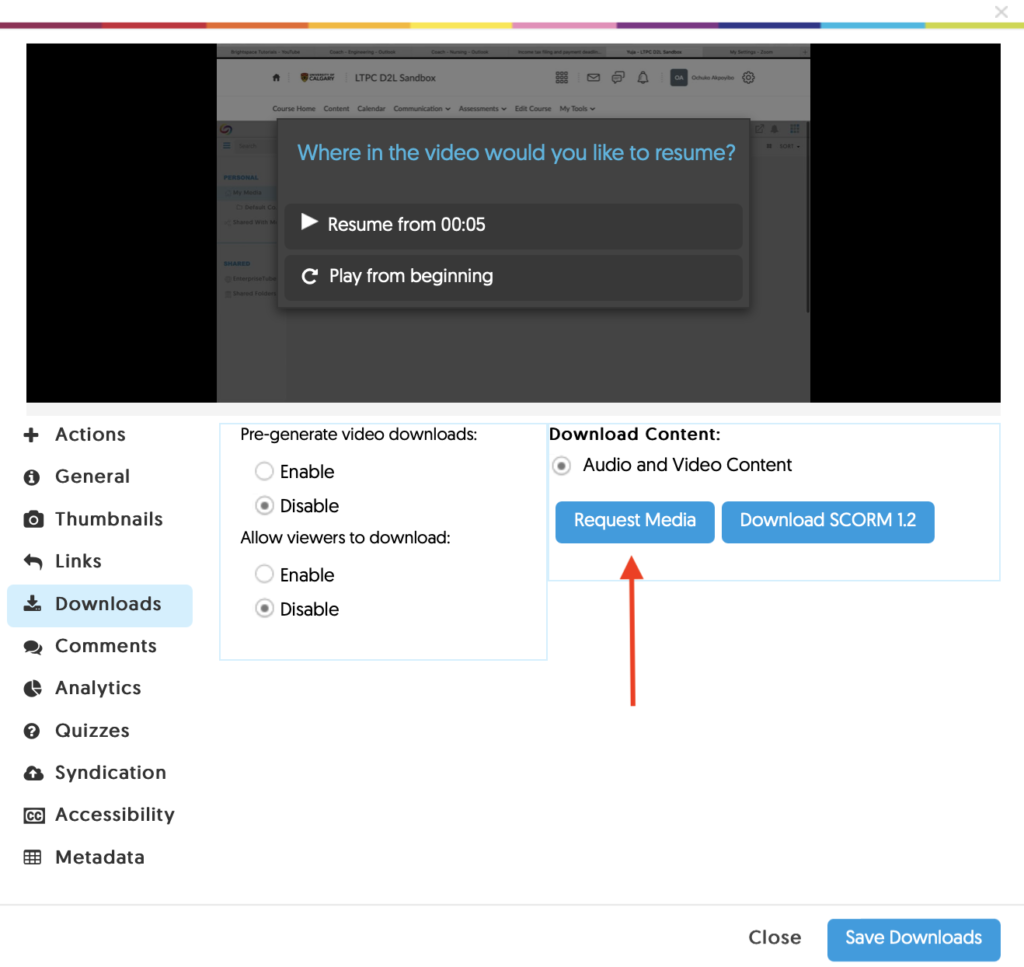
Task: Click the 'LTPC D2L Sandbox' title in the video frame
Action: tap(395, 78)
